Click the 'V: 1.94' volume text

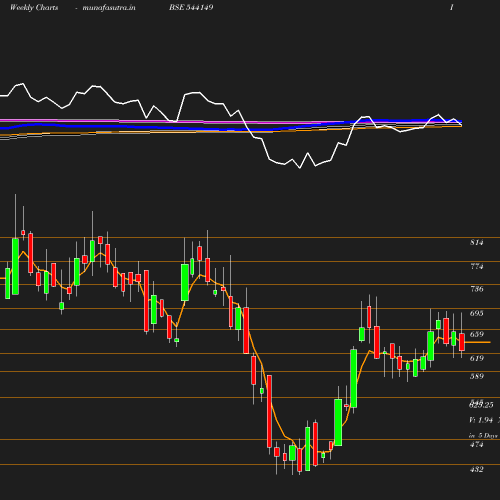[481, 420]
